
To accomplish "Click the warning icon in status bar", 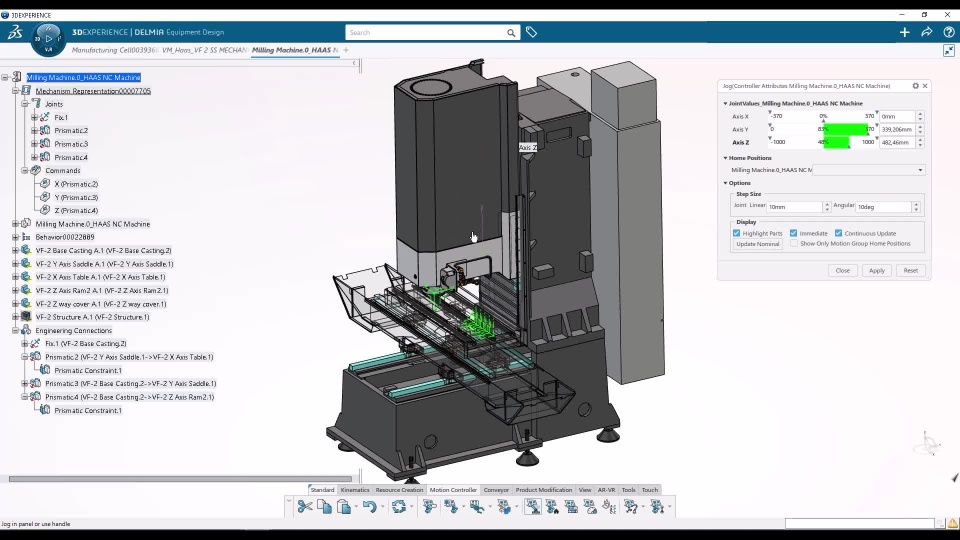I will (953, 523).
